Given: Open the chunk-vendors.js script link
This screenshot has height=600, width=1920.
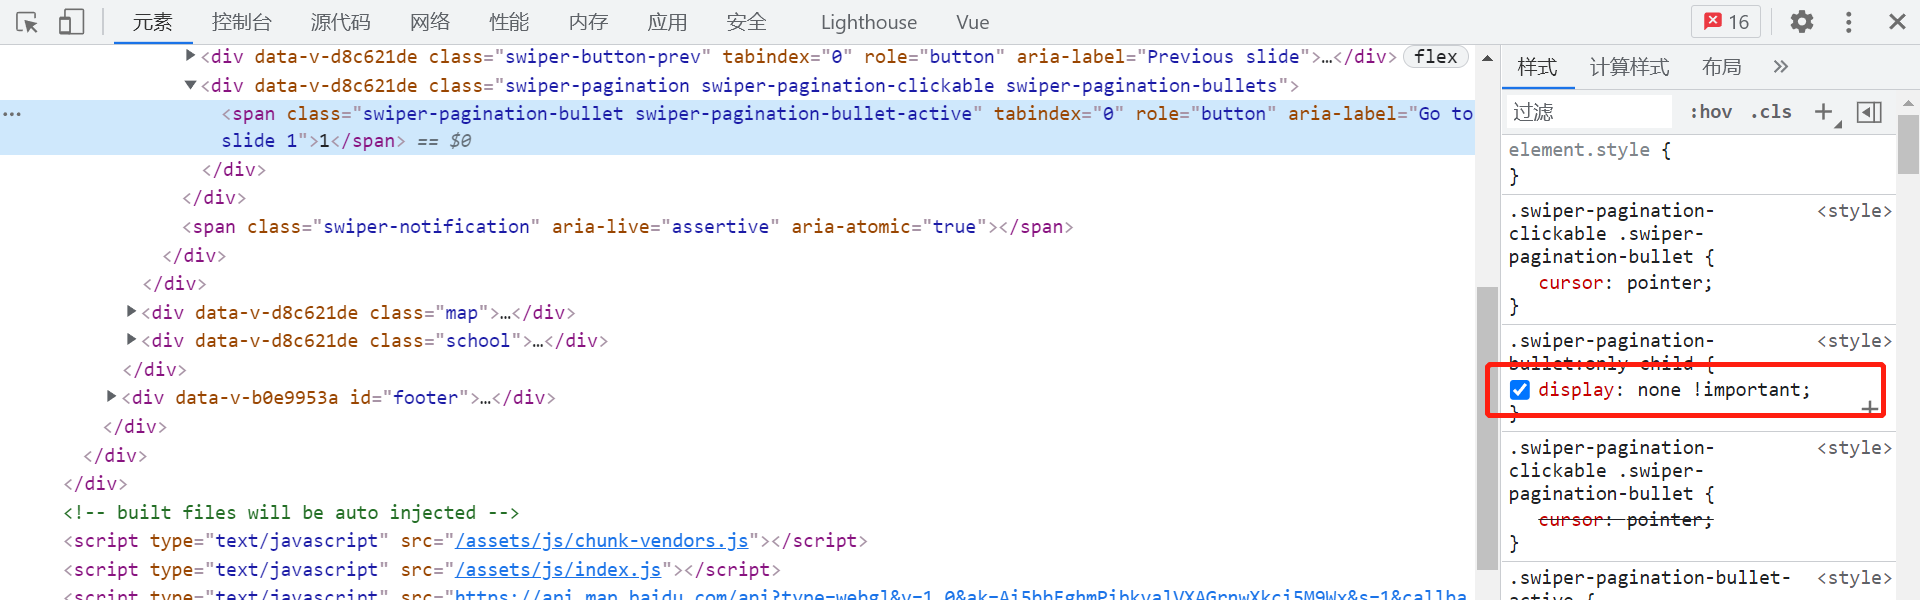Looking at the screenshot, I should coord(602,541).
